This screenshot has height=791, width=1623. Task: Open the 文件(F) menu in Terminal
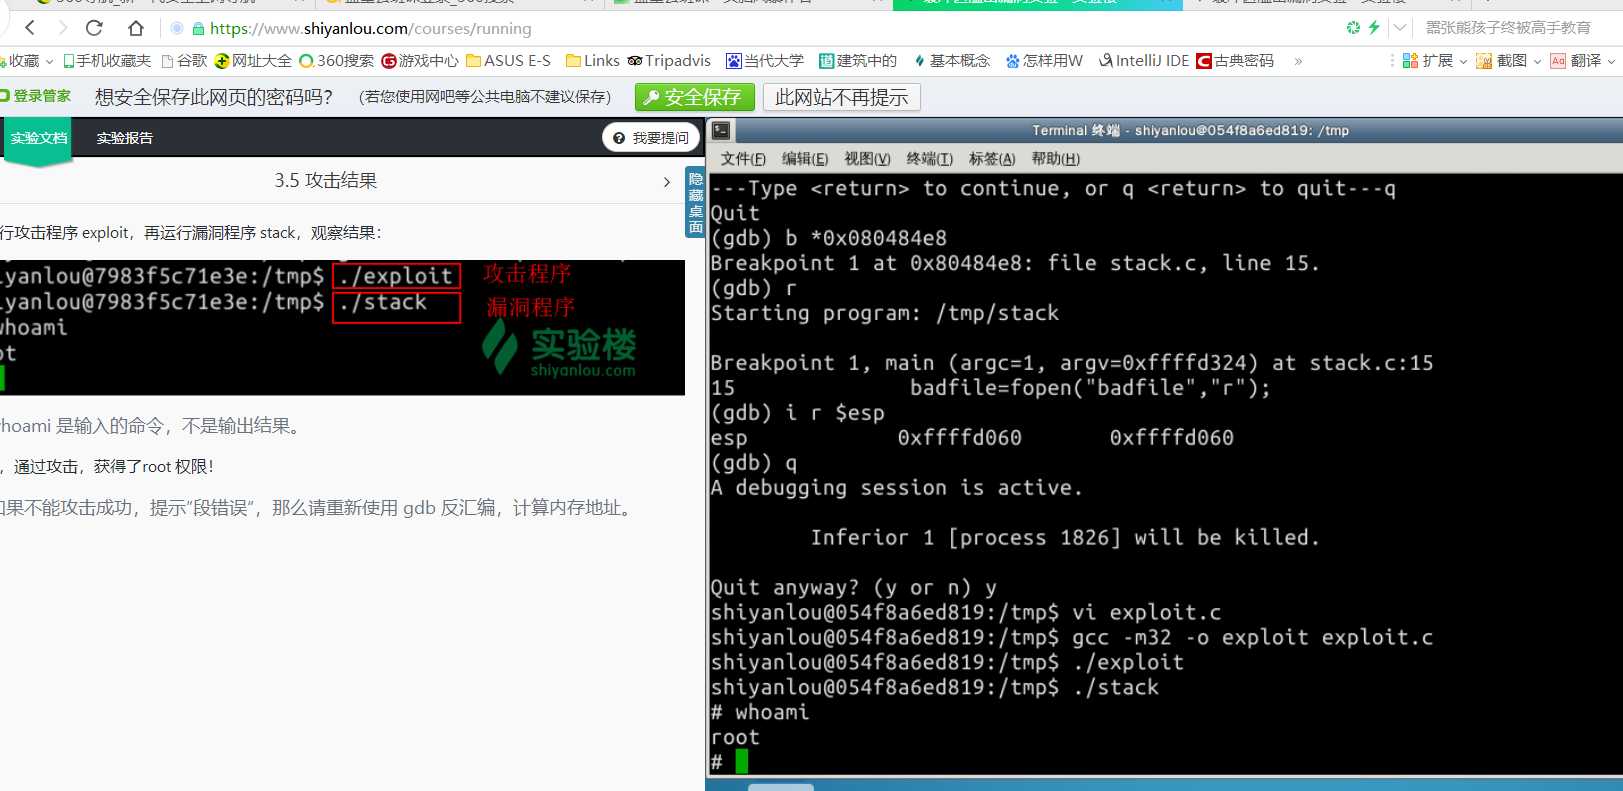tap(743, 159)
